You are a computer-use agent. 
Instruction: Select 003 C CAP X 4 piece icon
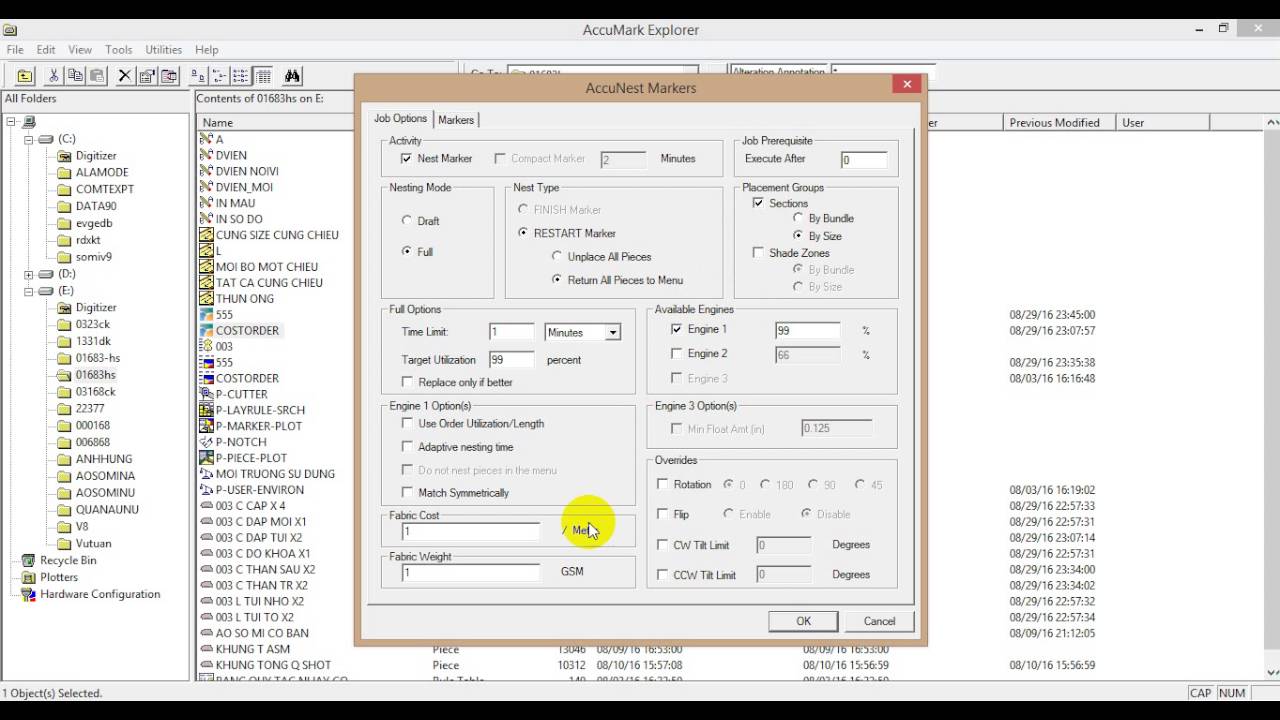click(x=206, y=506)
